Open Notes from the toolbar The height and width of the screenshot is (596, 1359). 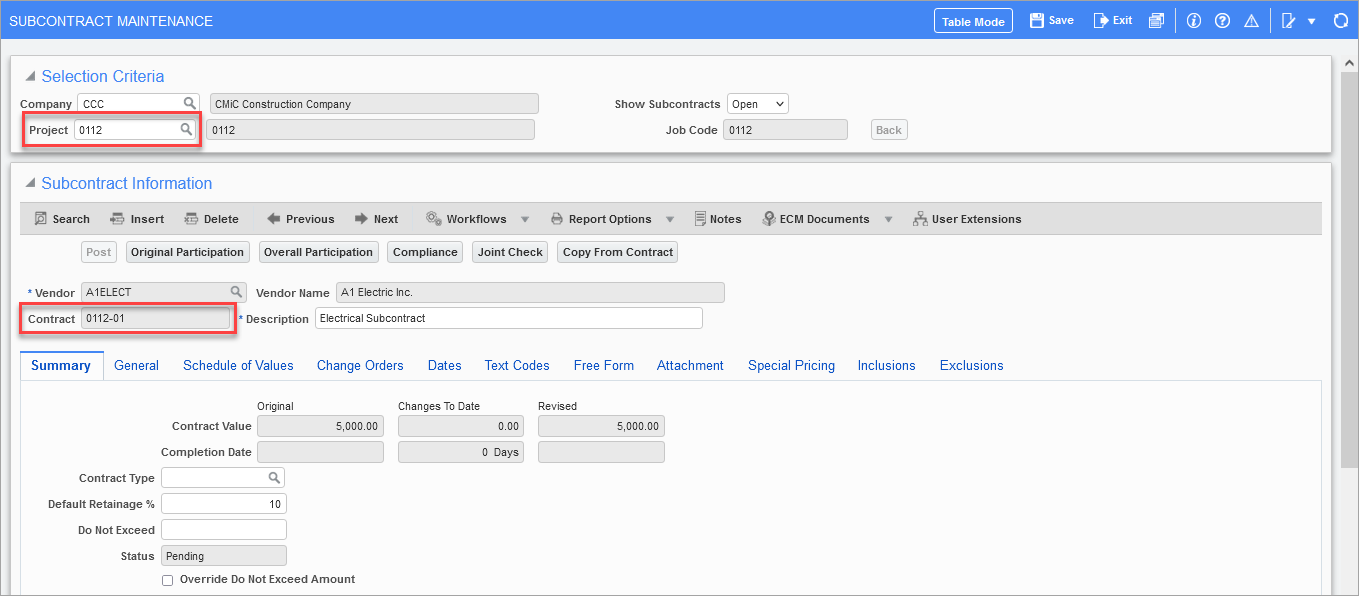(718, 219)
